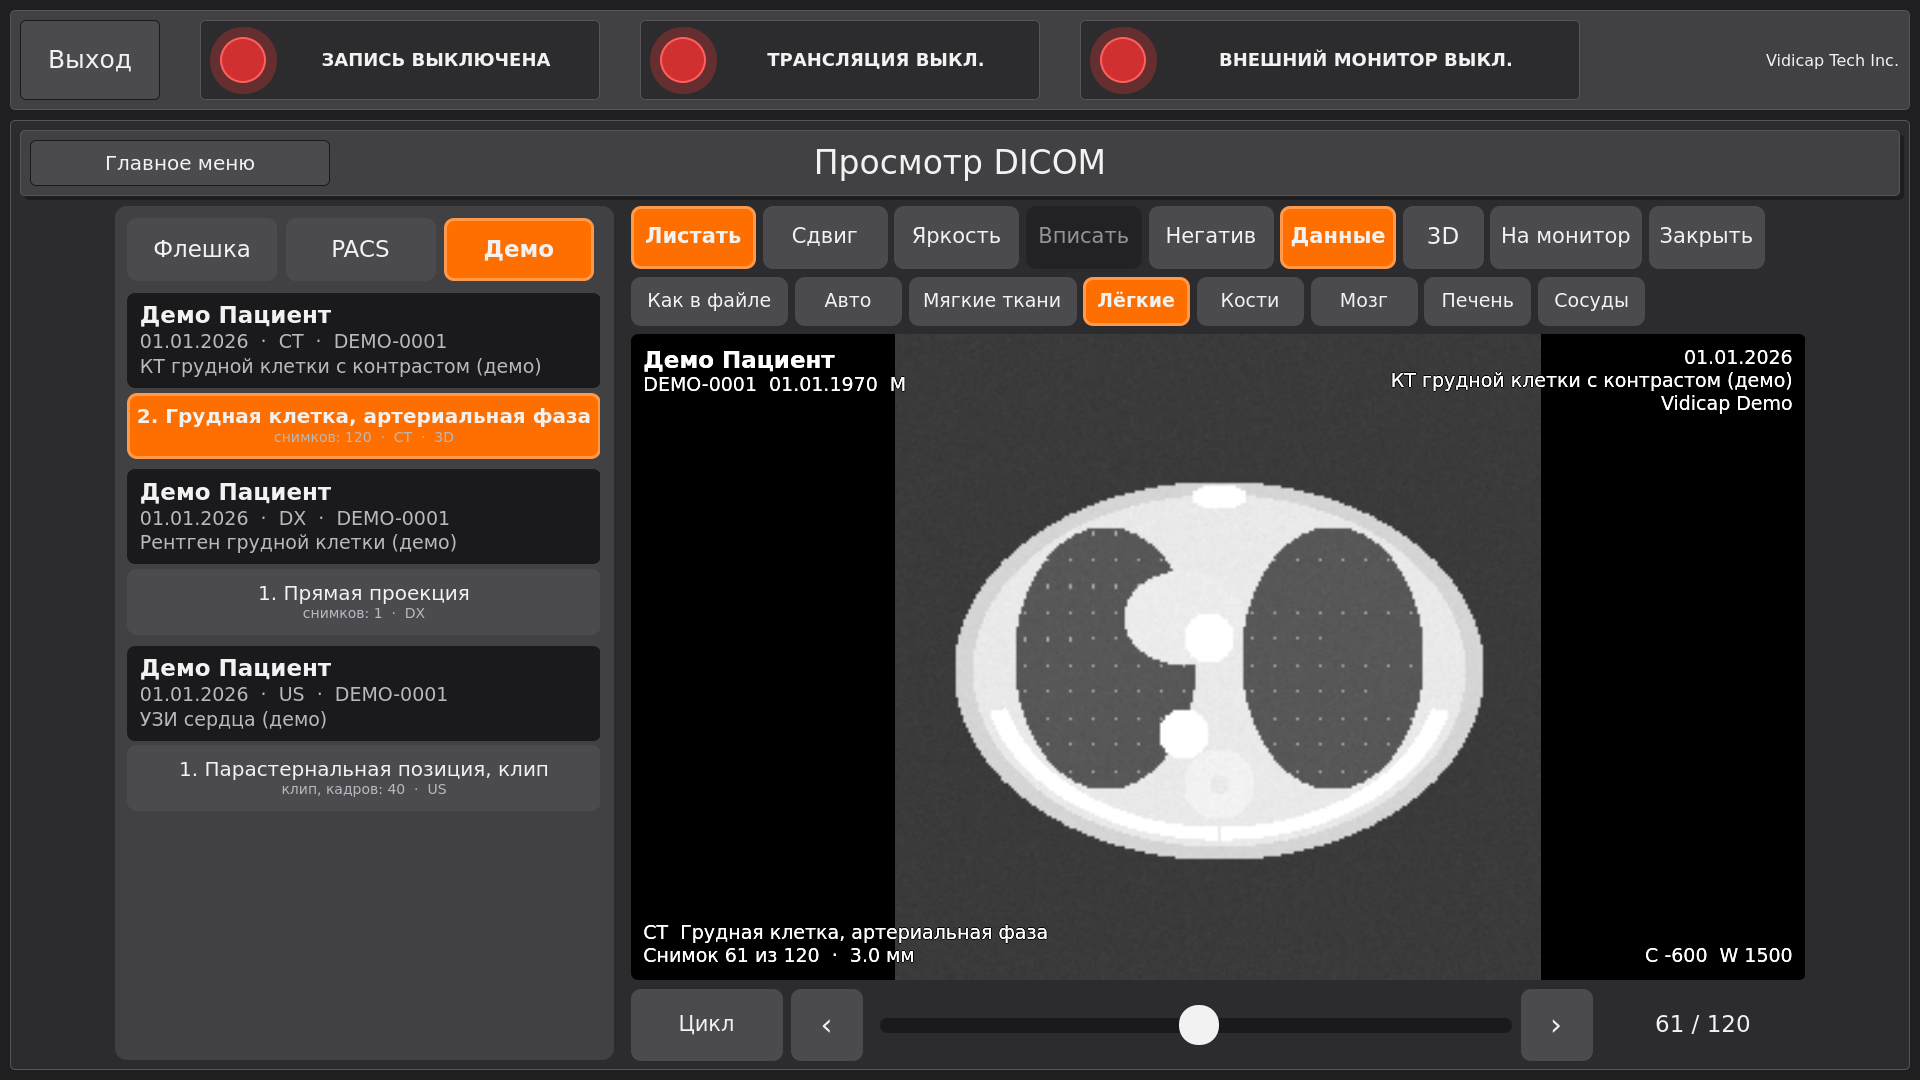Click the Вписать fit button
Viewport: 1920px width, 1080px height.
pyautogui.click(x=1084, y=237)
